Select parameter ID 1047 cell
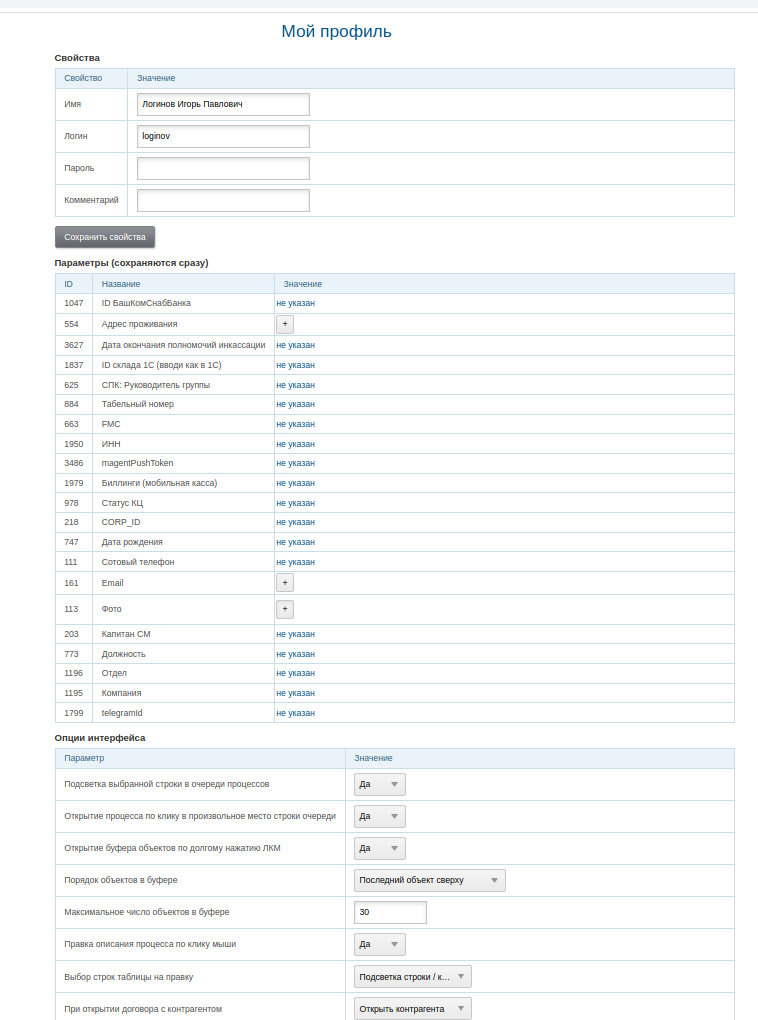This screenshot has height=1020, width=758. point(74,303)
